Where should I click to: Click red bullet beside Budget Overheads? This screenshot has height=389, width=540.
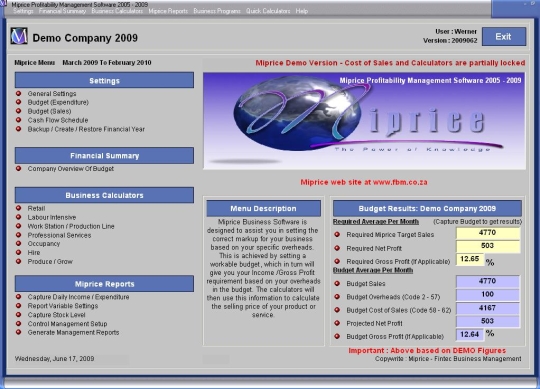pyautogui.click(x=337, y=296)
